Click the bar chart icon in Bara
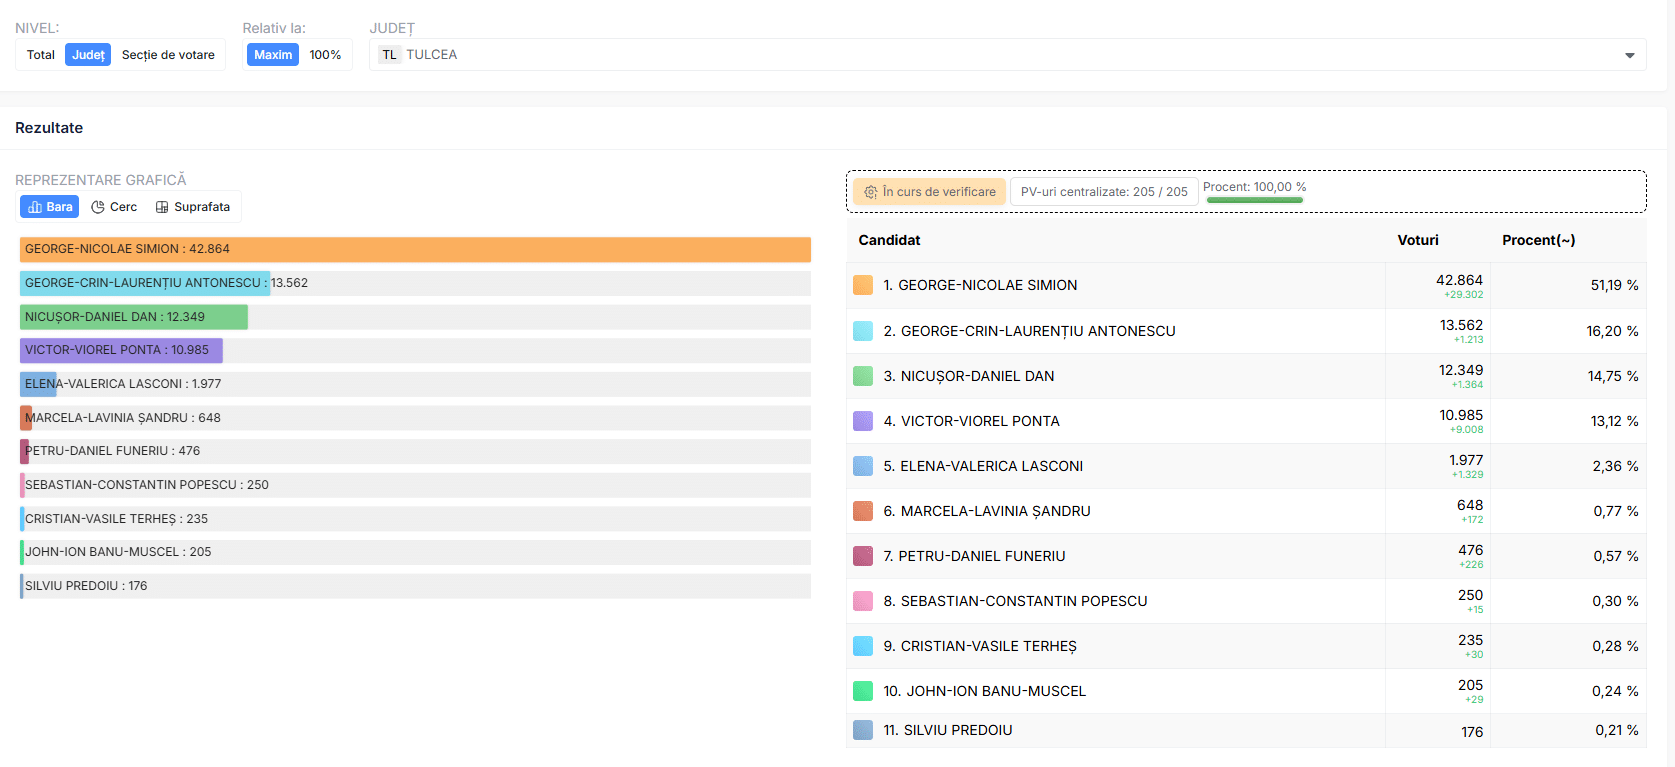The height and width of the screenshot is (767, 1675). tap(35, 207)
